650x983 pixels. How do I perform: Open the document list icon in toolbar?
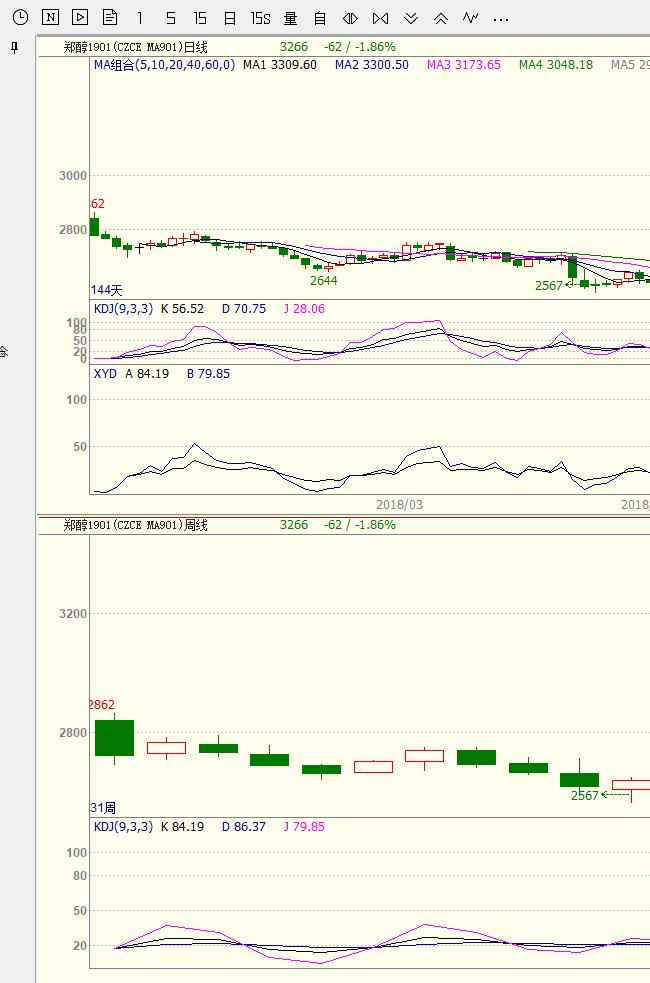pyautogui.click(x=110, y=18)
